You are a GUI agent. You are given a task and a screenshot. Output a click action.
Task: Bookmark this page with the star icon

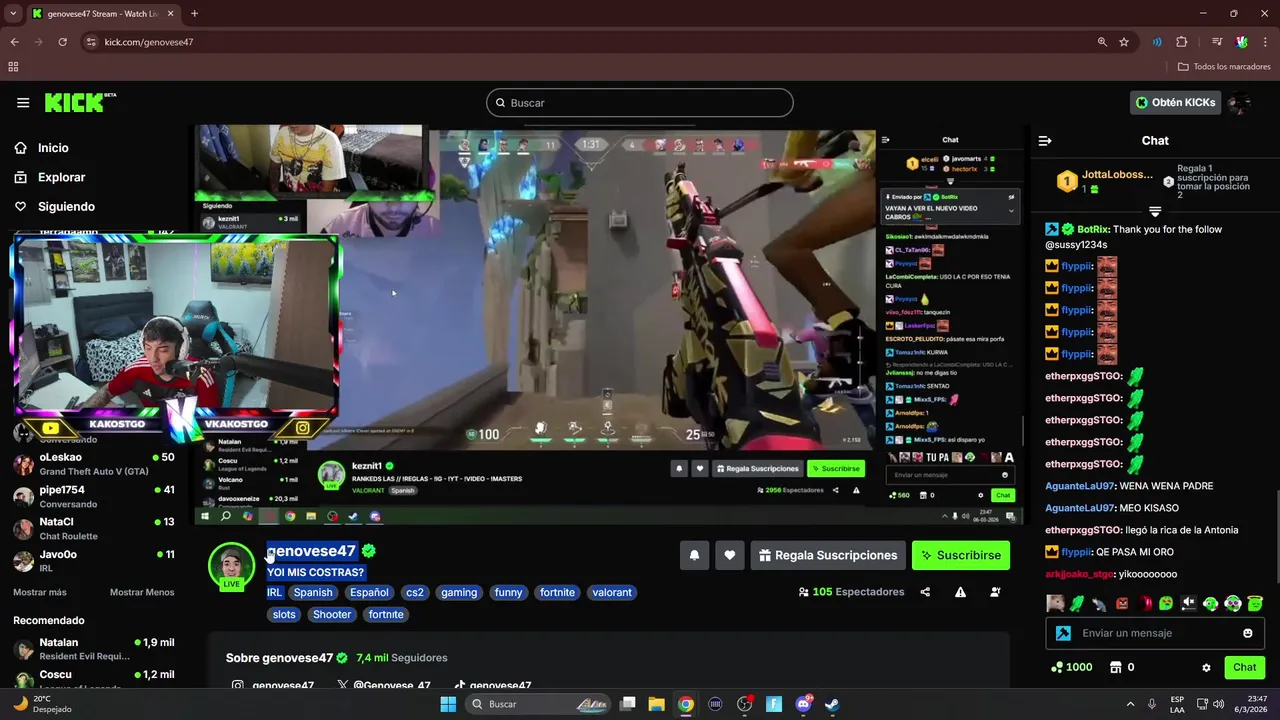(x=1124, y=42)
